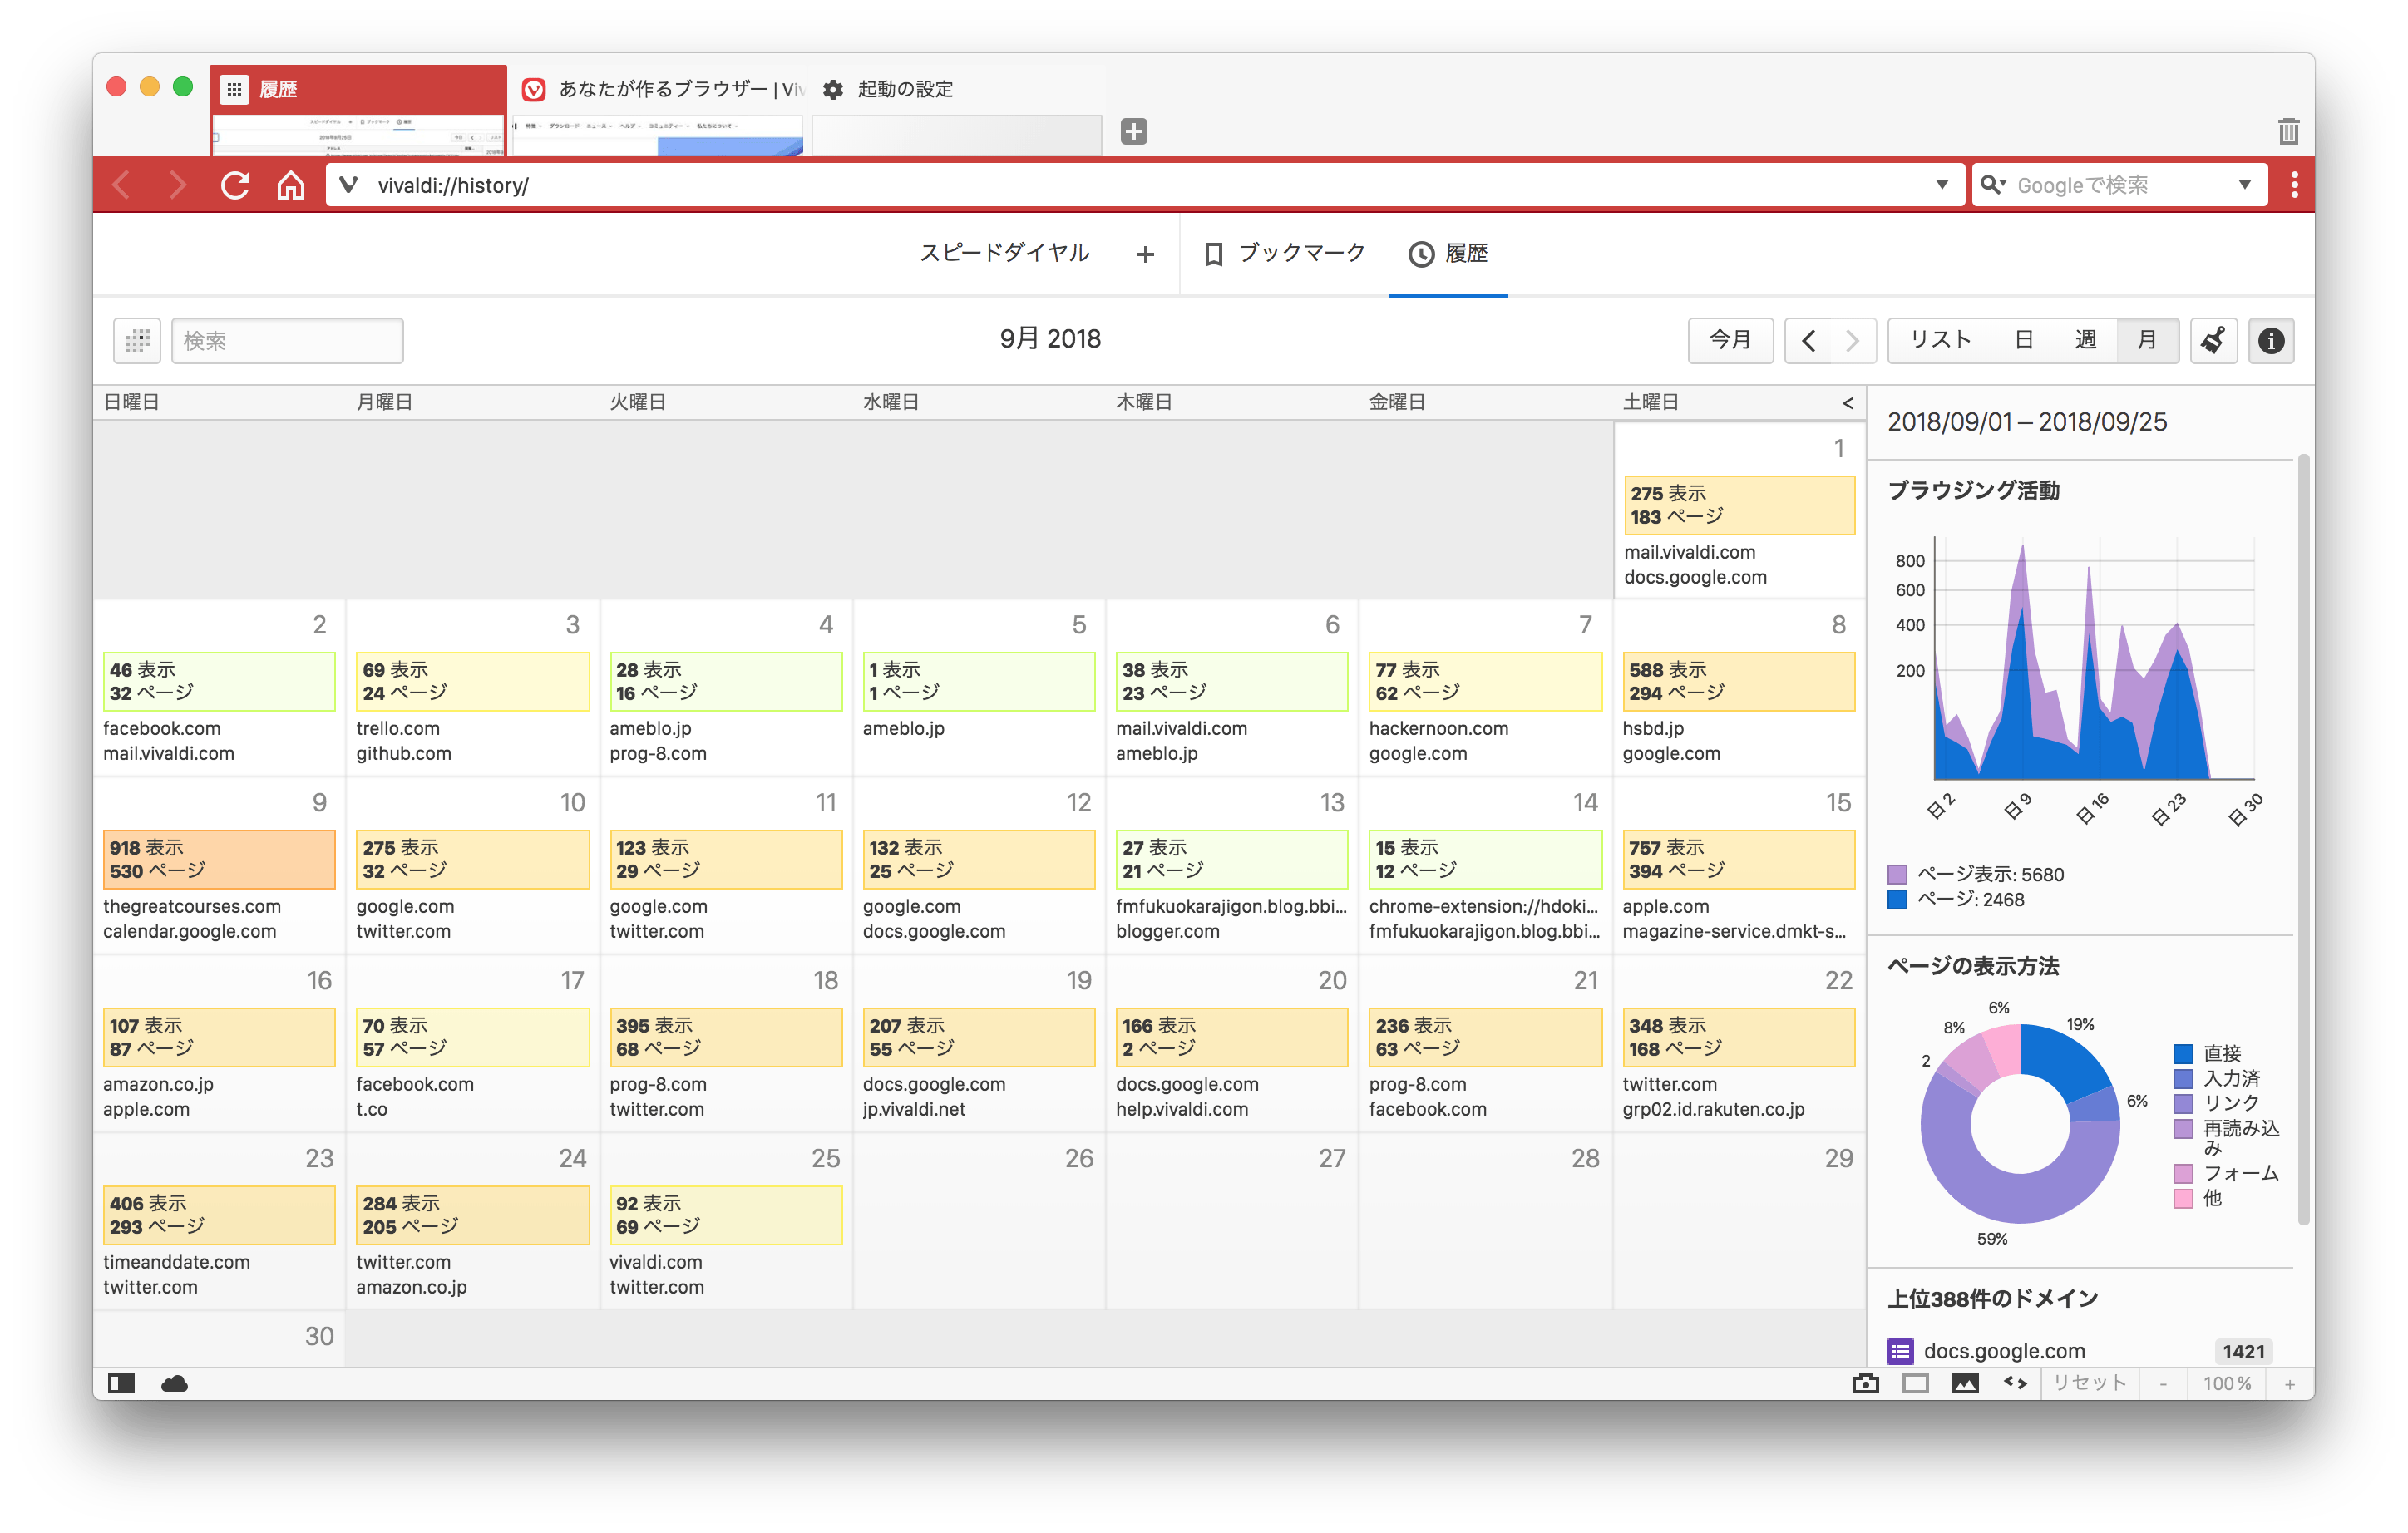Click the history 検索 input field
The image size is (2408, 1533).
click(x=287, y=341)
